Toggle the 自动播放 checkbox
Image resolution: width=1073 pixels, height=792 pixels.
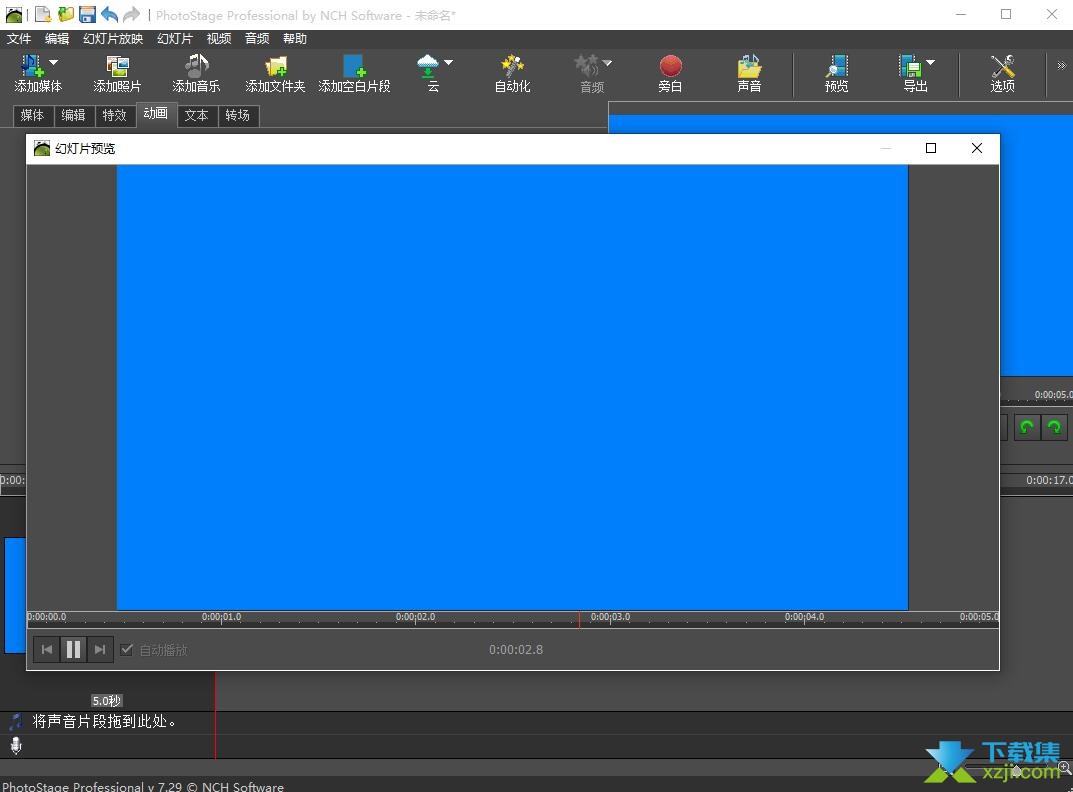click(x=127, y=649)
